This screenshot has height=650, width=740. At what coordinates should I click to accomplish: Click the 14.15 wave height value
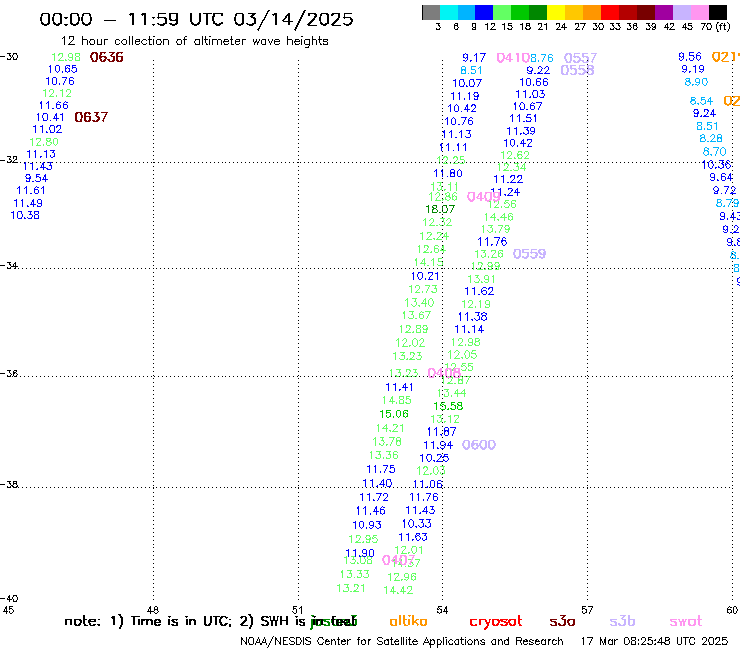429,262
